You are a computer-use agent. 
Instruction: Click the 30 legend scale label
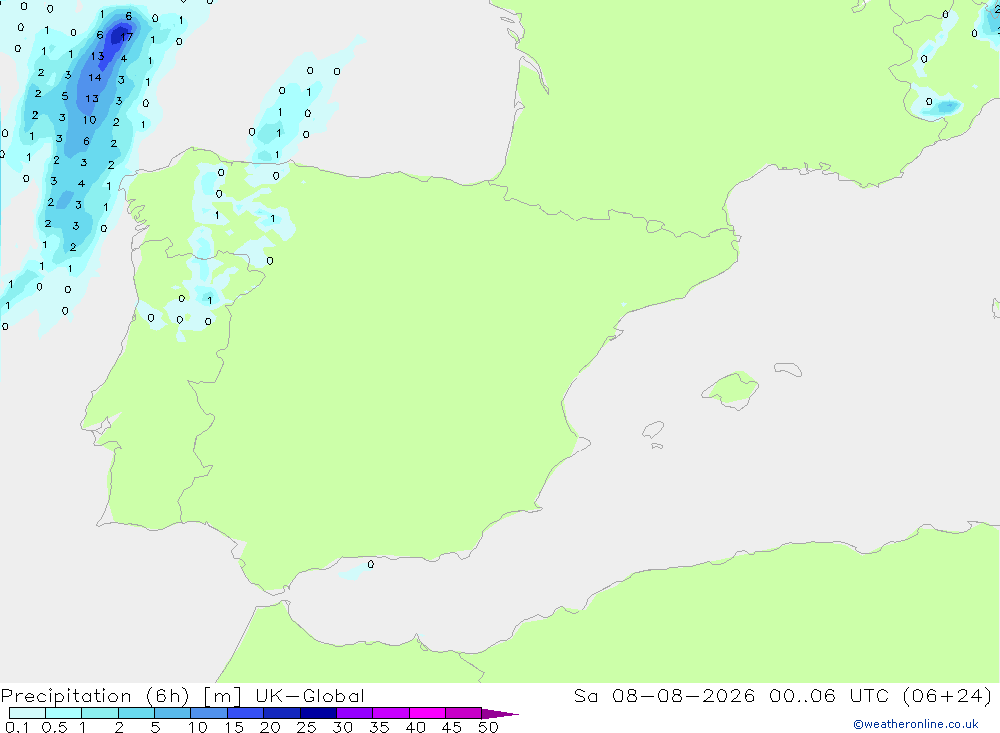tap(342, 727)
